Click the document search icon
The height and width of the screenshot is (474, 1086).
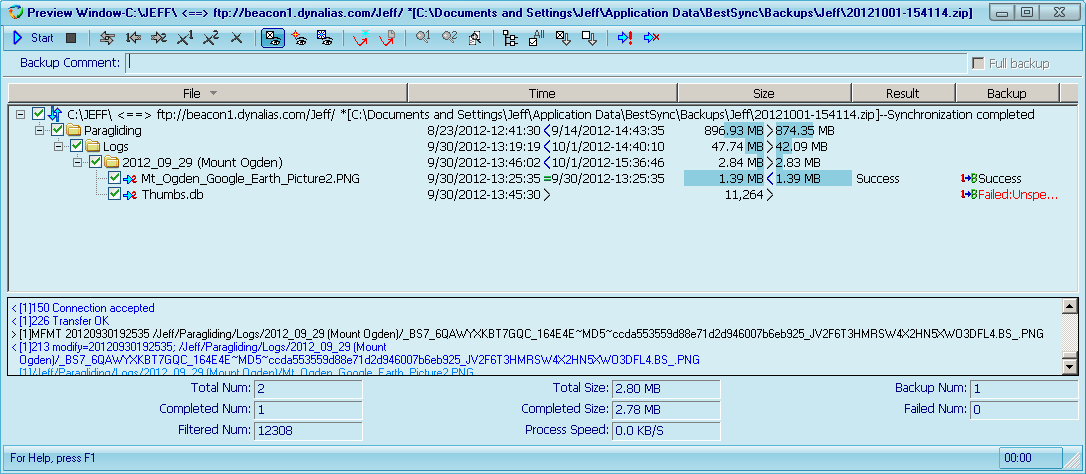tap(474, 38)
